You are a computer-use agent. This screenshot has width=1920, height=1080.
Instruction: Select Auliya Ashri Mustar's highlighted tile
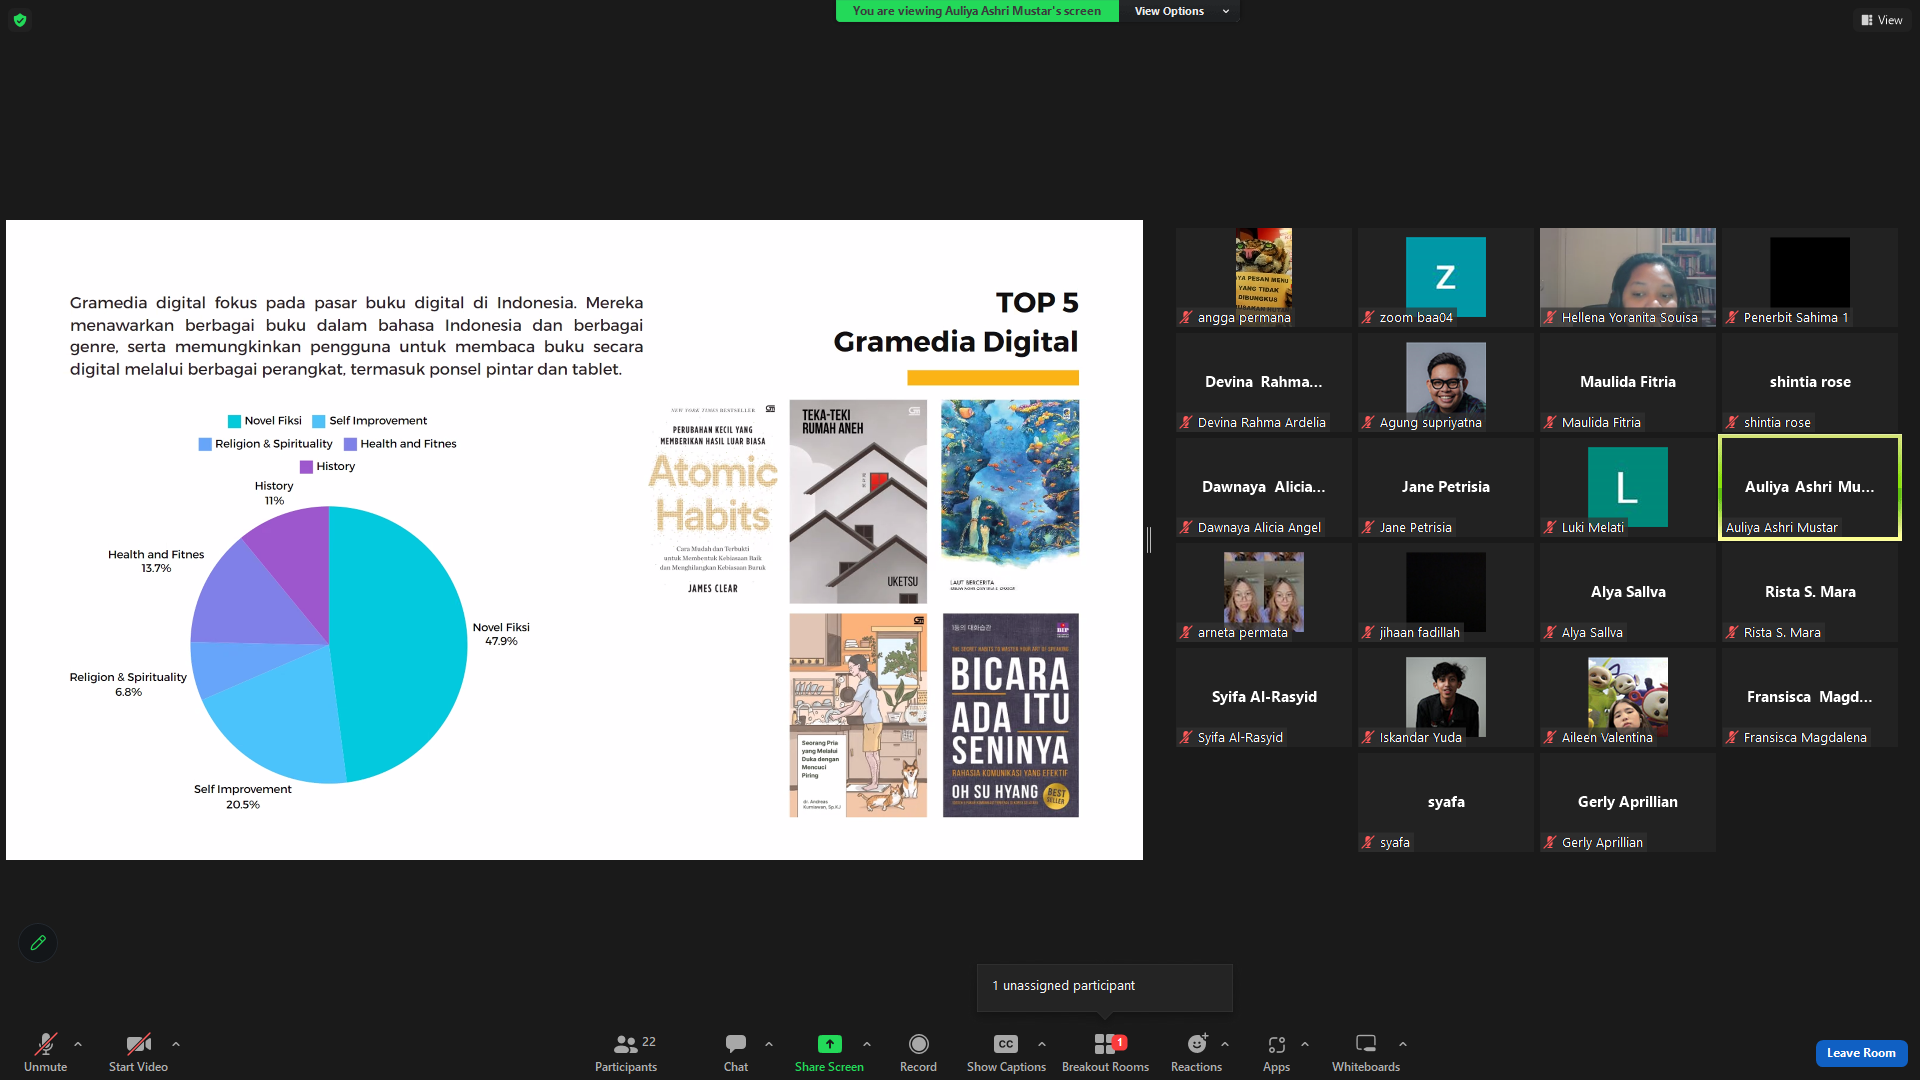1810,487
